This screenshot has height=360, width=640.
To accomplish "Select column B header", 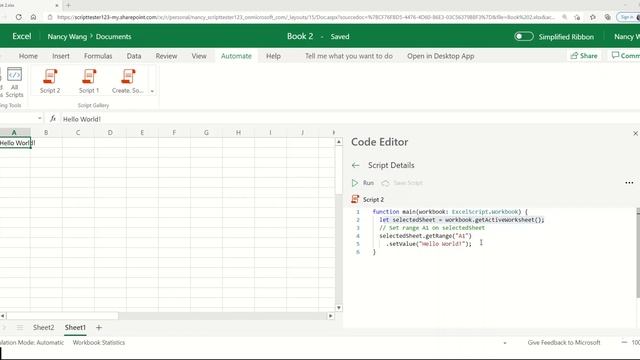I will 46,132.
